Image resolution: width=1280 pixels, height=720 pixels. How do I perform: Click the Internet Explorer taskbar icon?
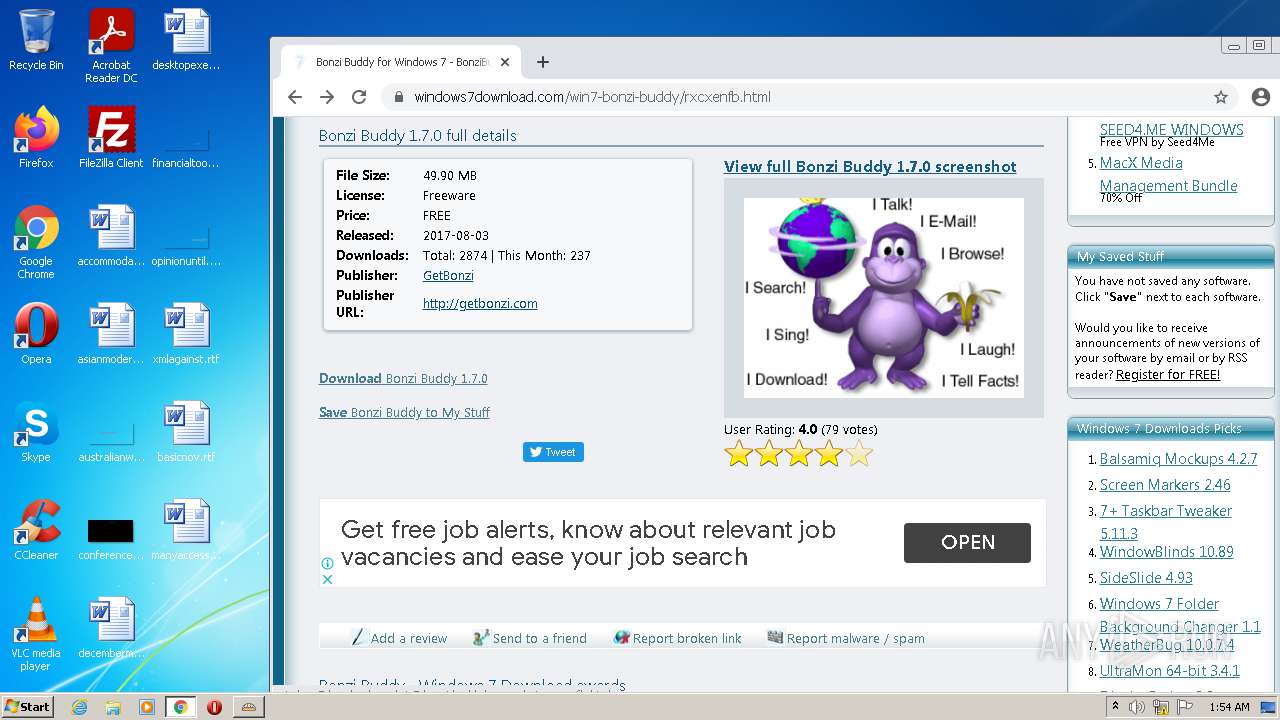(x=80, y=707)
